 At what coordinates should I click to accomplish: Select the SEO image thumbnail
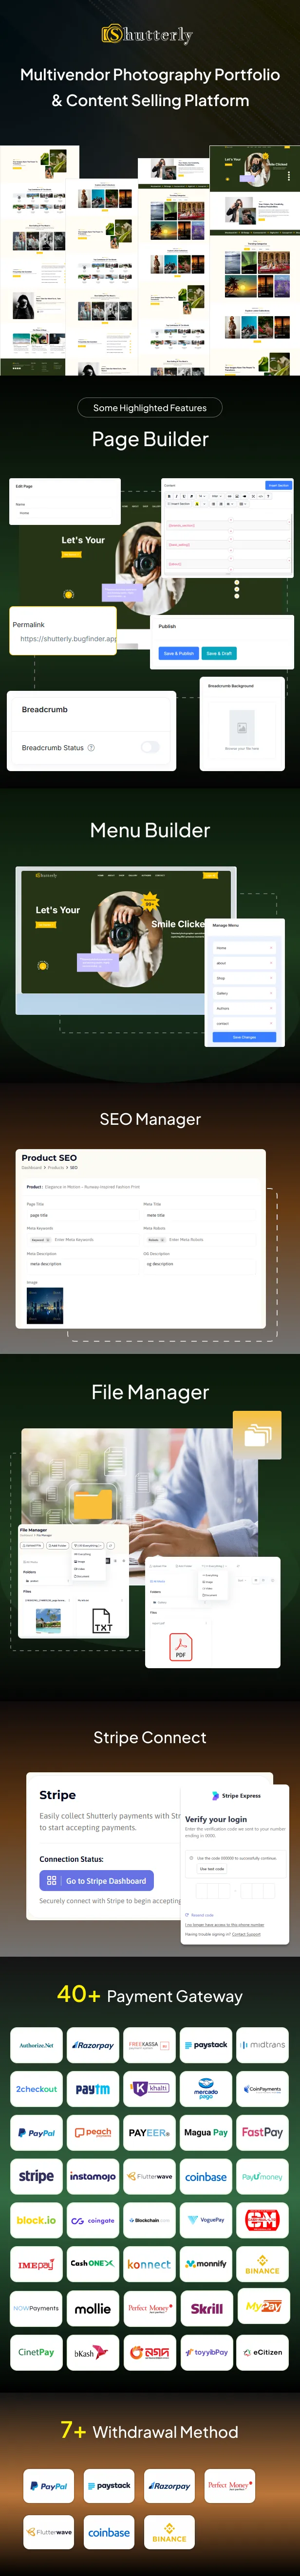pyautogui.click(x=44, y=1305)
